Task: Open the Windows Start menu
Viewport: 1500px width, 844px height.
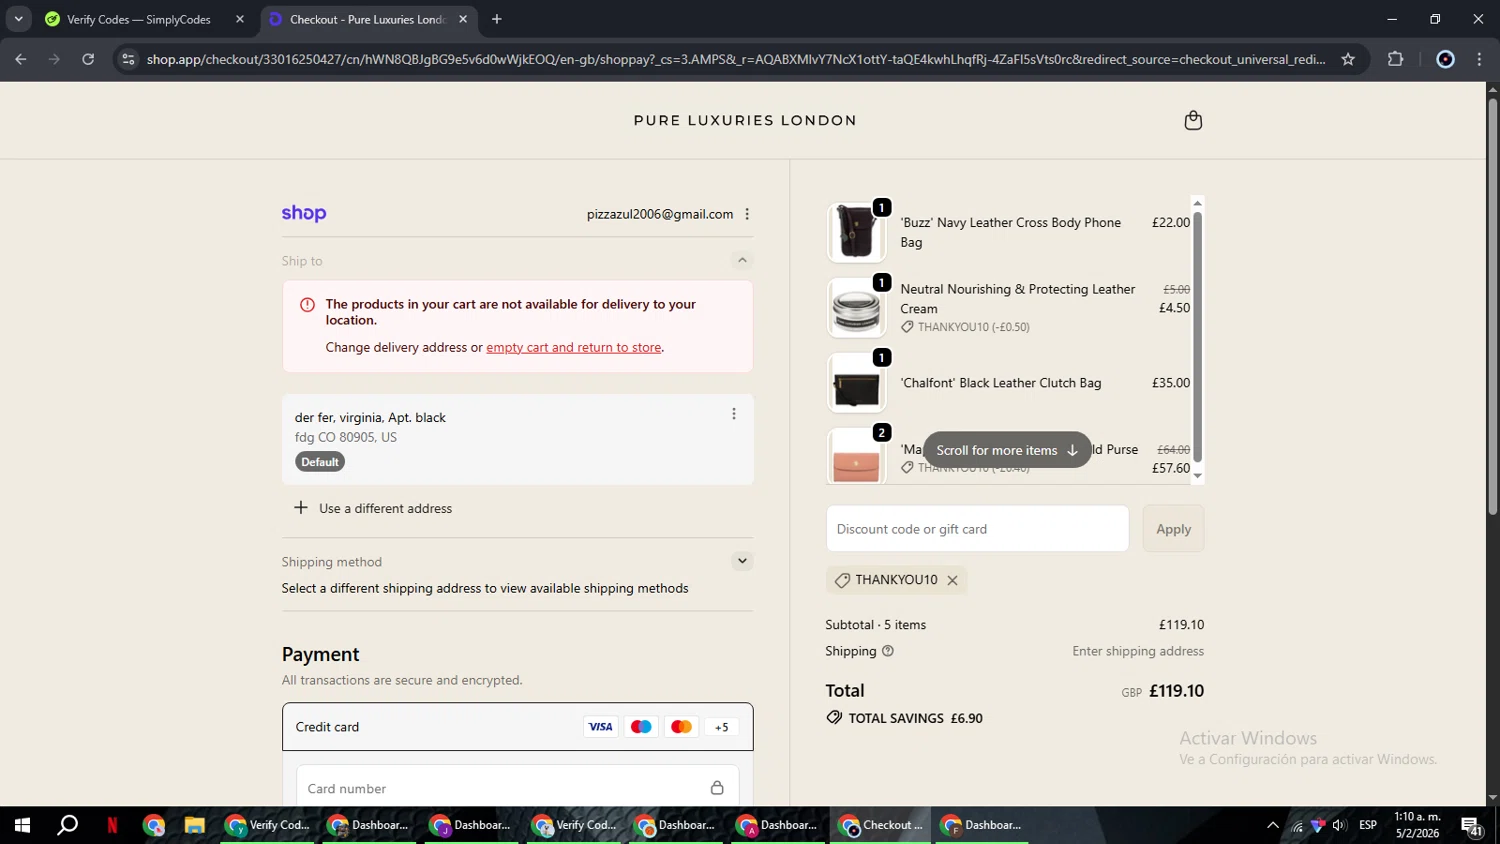Action: point(22,825)
